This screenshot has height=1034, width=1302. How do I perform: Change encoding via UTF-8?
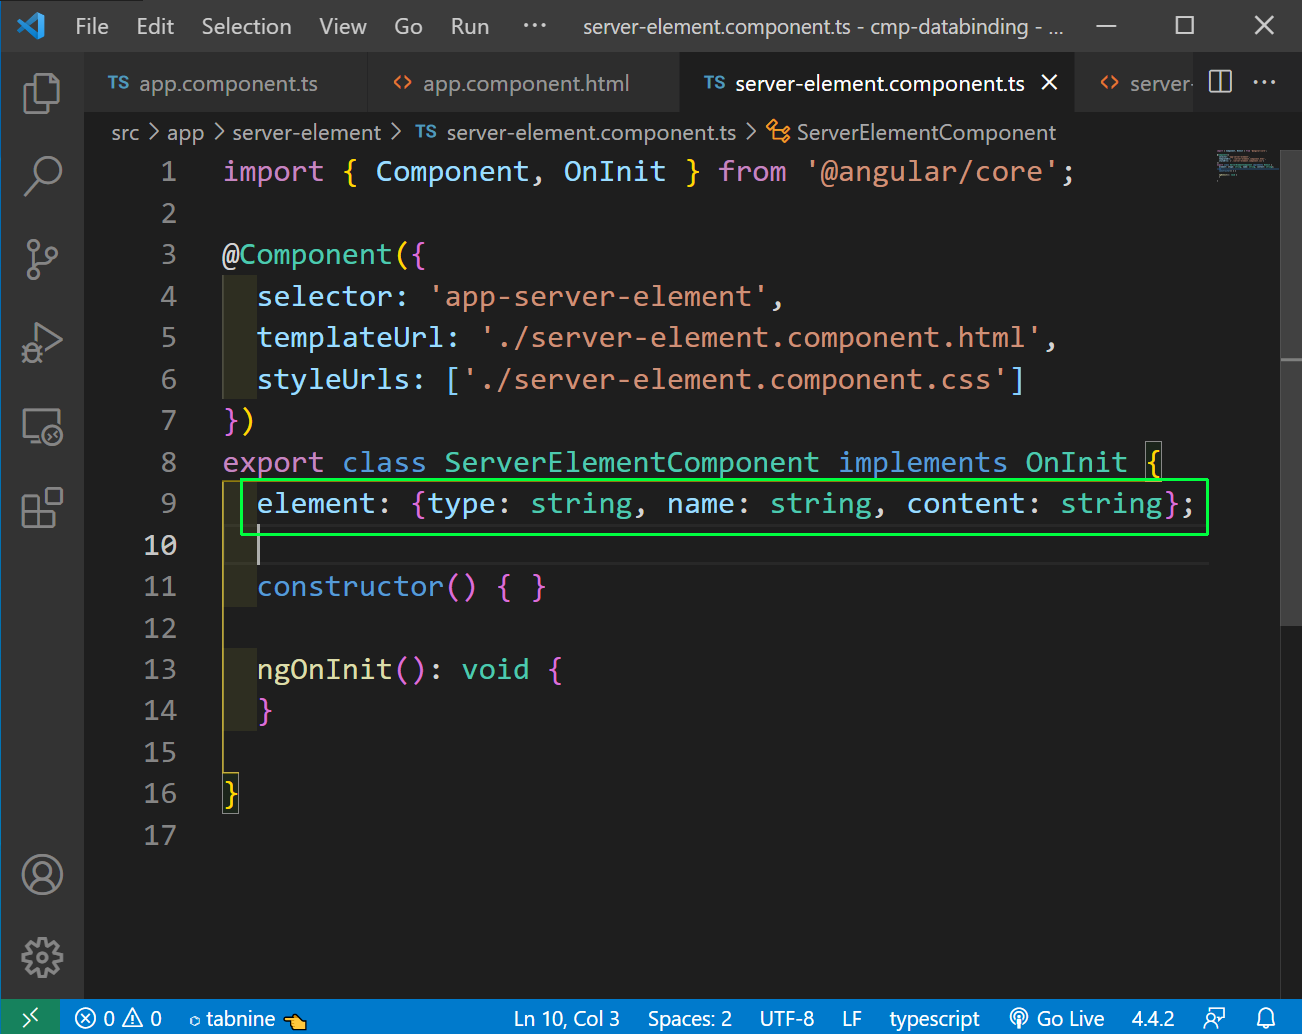[787, 1018]
